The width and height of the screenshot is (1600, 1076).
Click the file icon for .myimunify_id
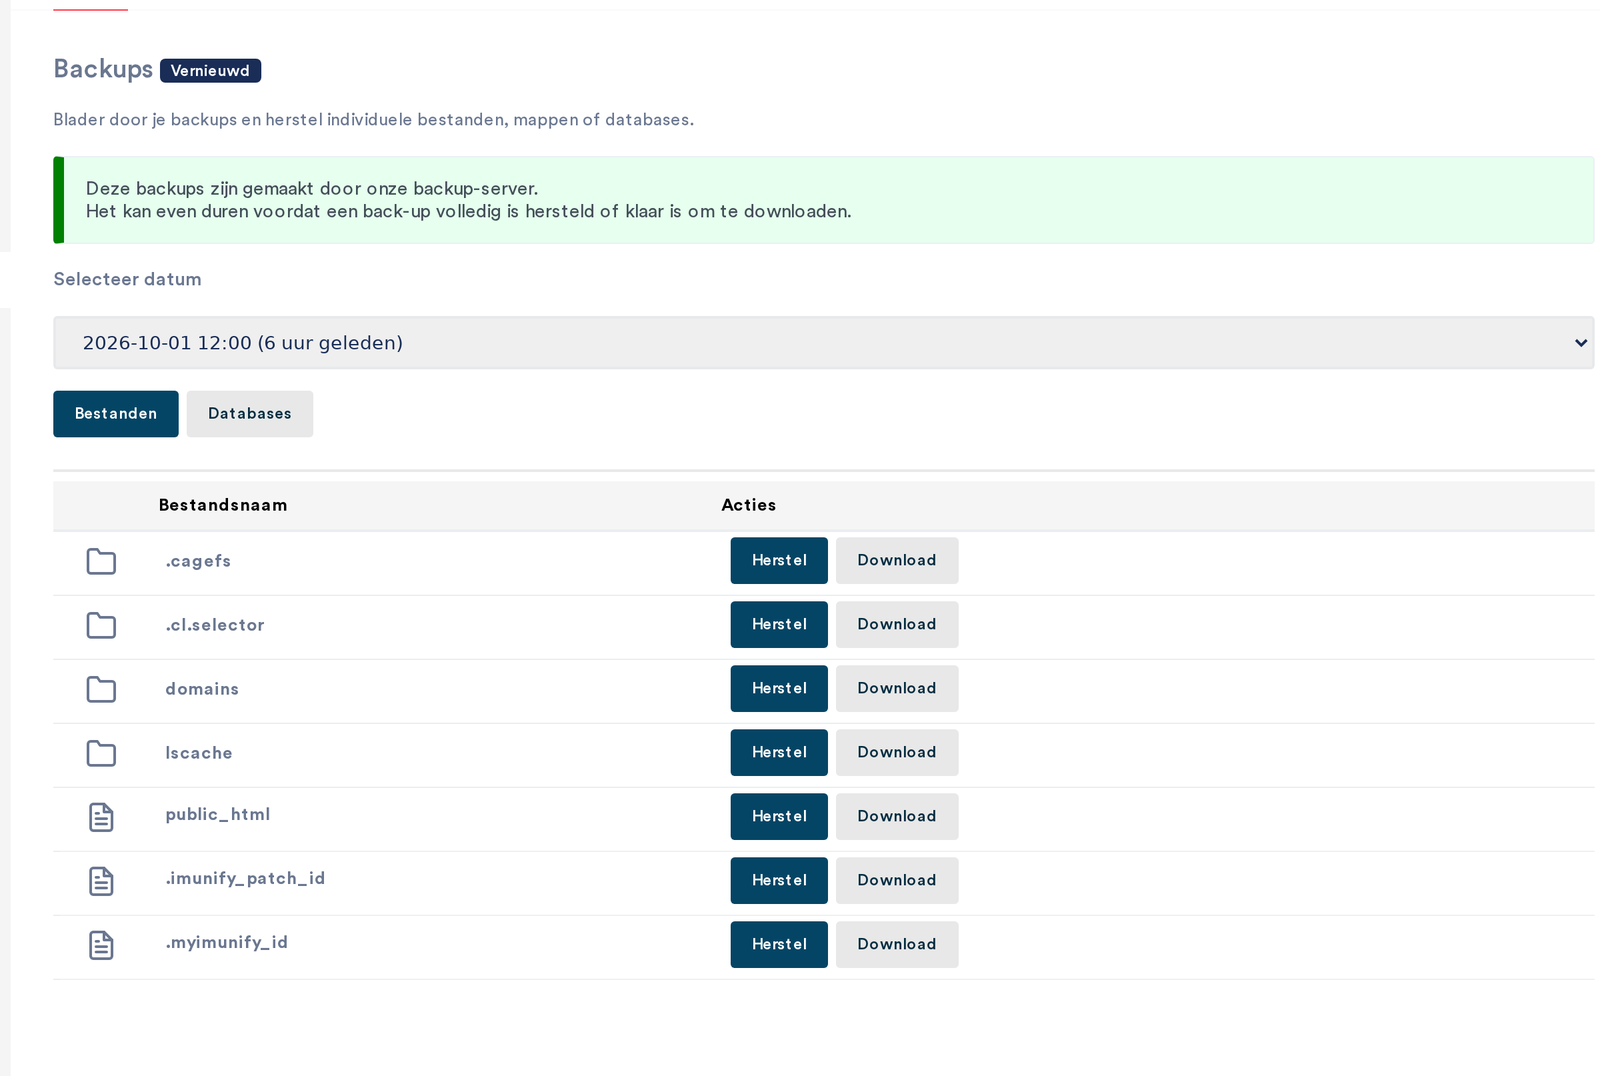click(101, 945)
